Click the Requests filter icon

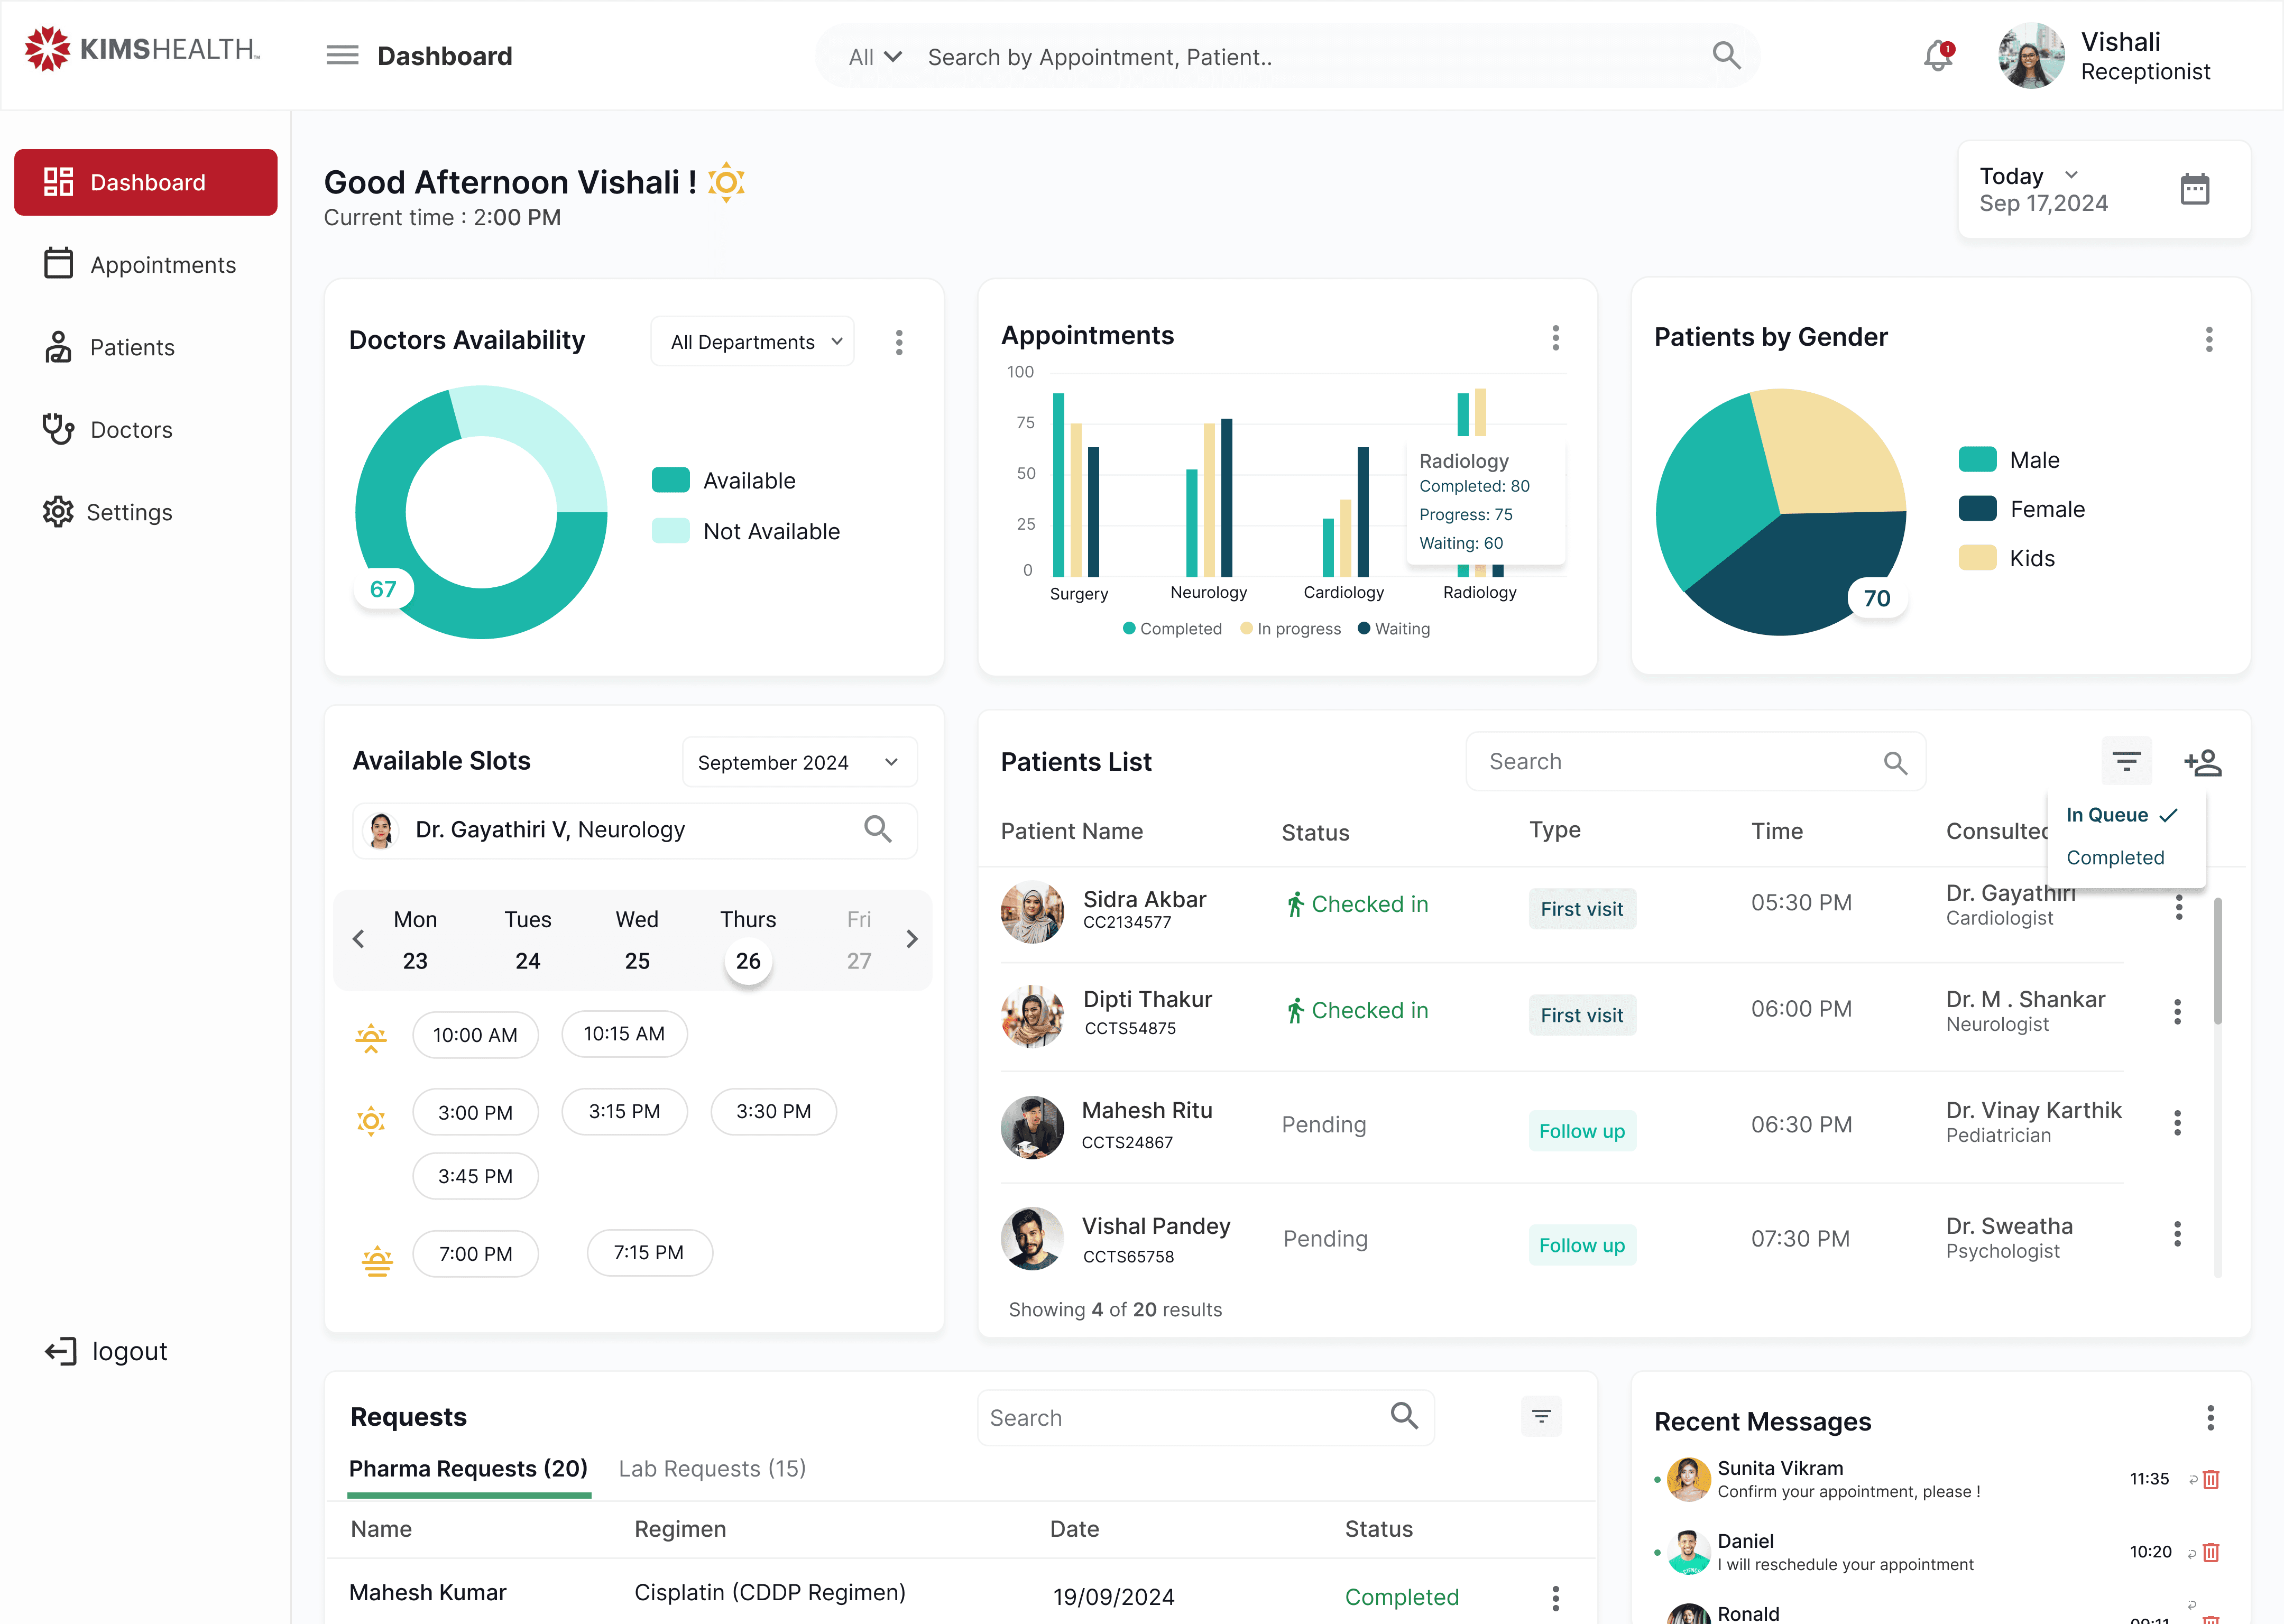click(1541, 1416)
